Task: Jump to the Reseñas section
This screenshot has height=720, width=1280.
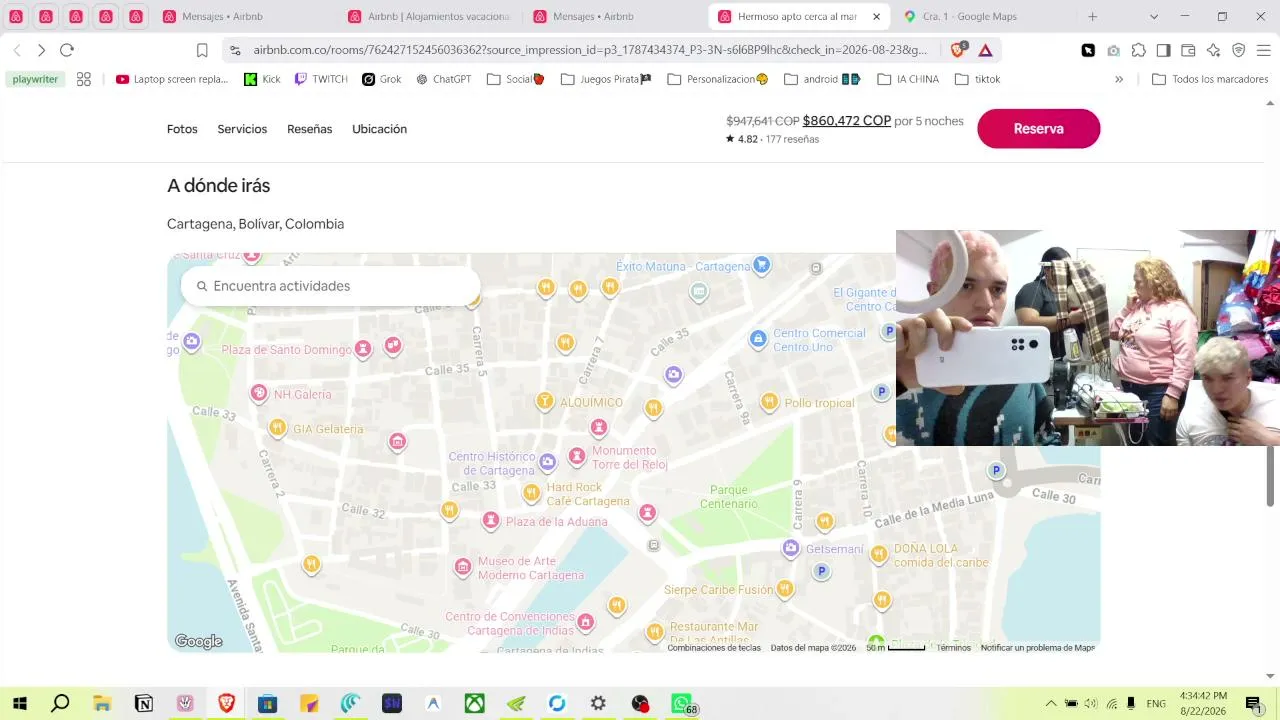Action: (x=309, y=129)
